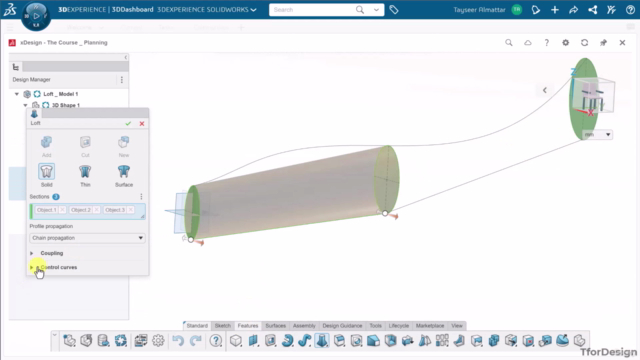The image size is (640, 360).
Task: Click the search magnifier in the top bar
Action: 360,9
